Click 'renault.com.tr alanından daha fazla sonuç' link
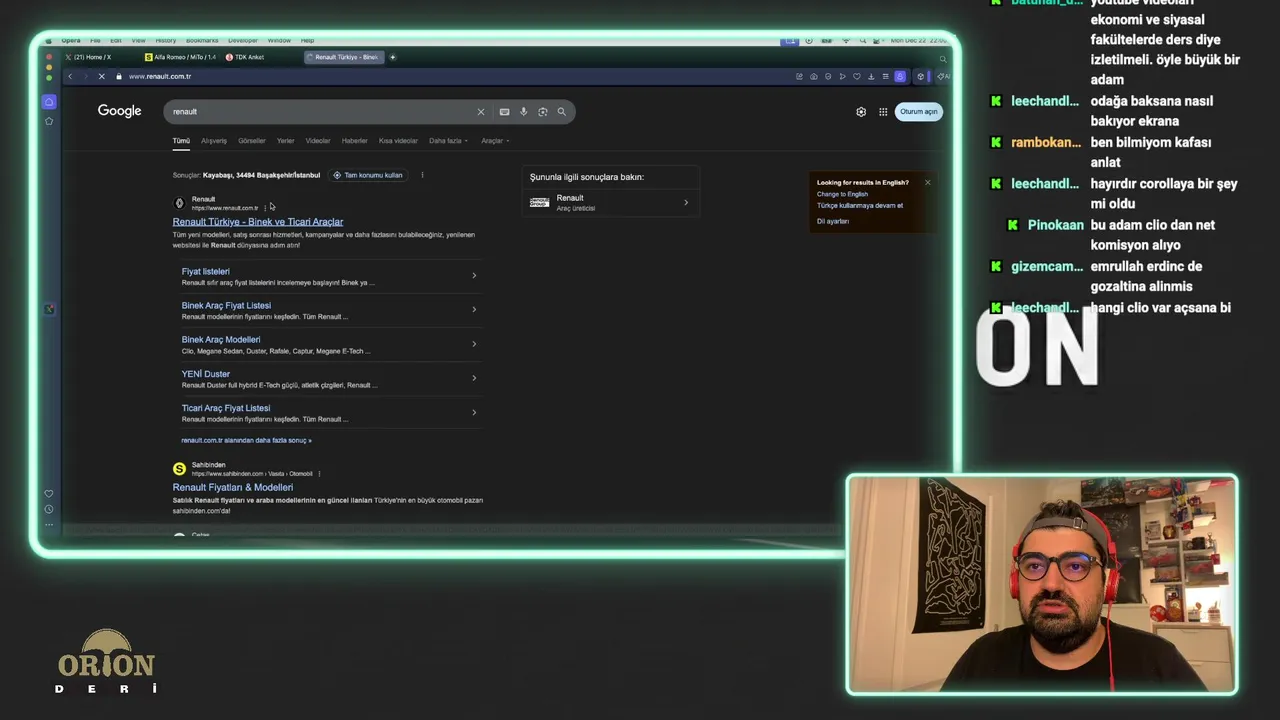 (246, 440)
